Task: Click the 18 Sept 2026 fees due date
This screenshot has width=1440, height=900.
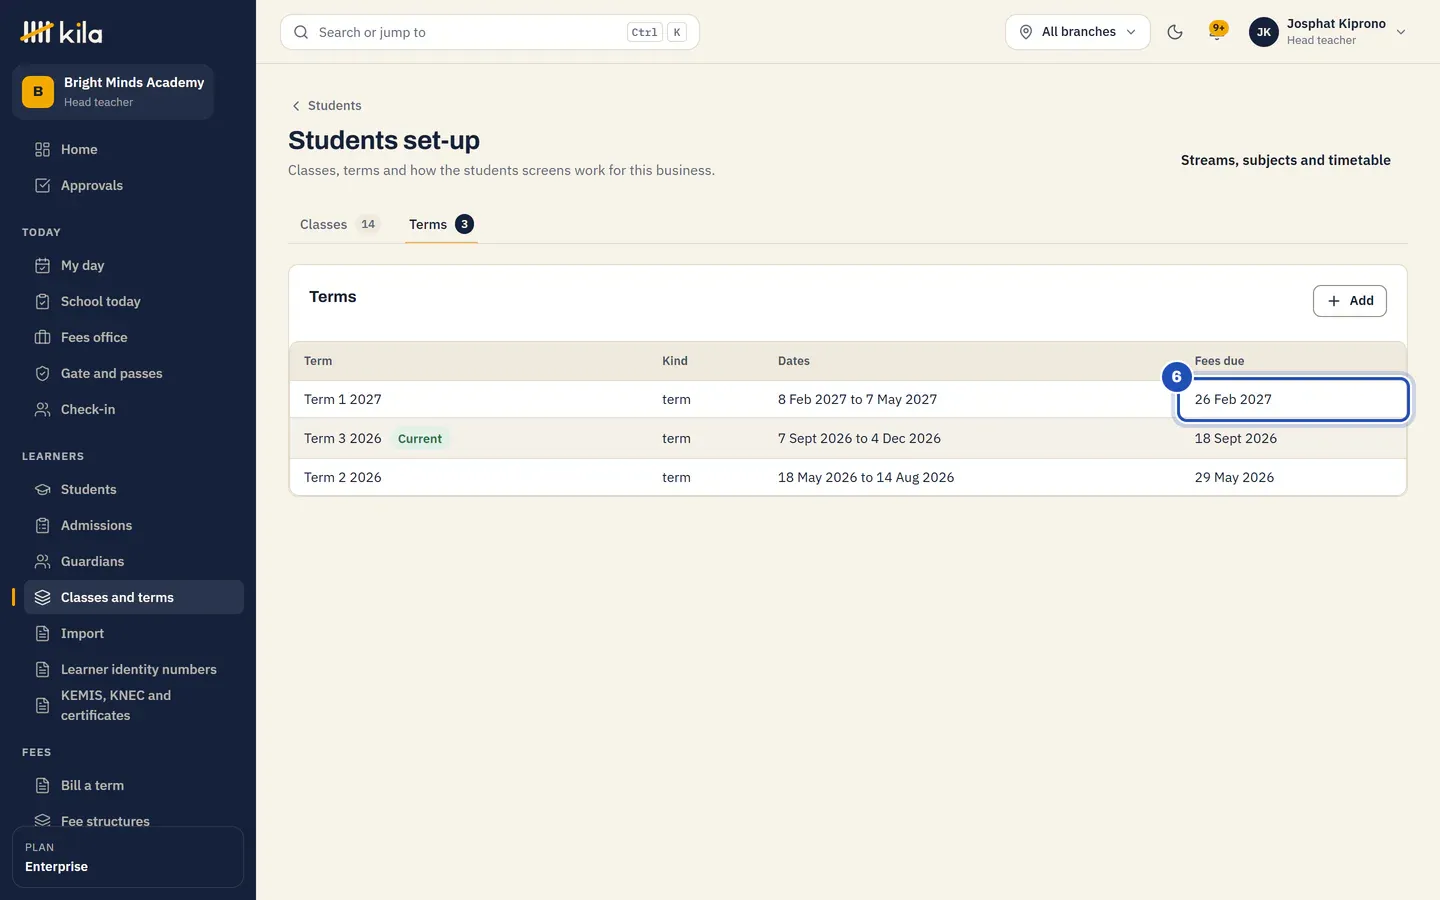Action: [x=1236, y=438]
